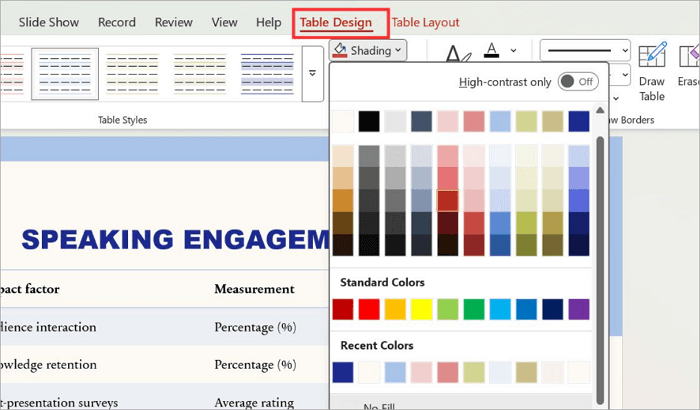Click the font color A icon

point(492,50)
